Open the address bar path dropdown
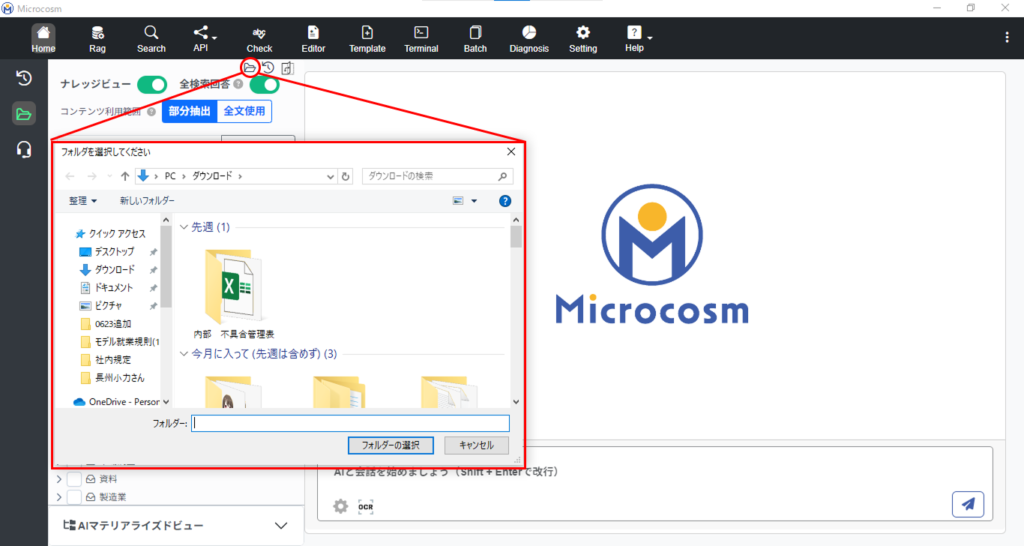Image resolution: width=1024 pixels, height=546 pixels. point(330,176)
